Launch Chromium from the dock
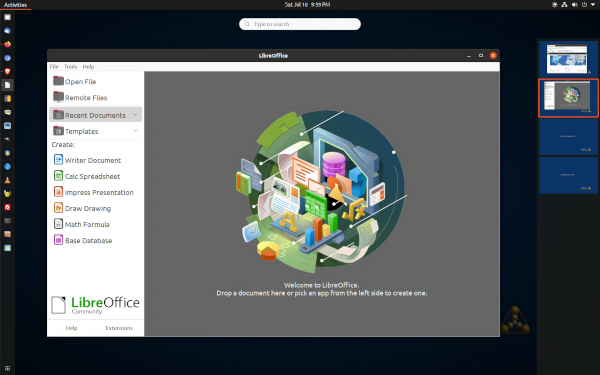Screen dimensions: 600x375 tap(7, 58)
